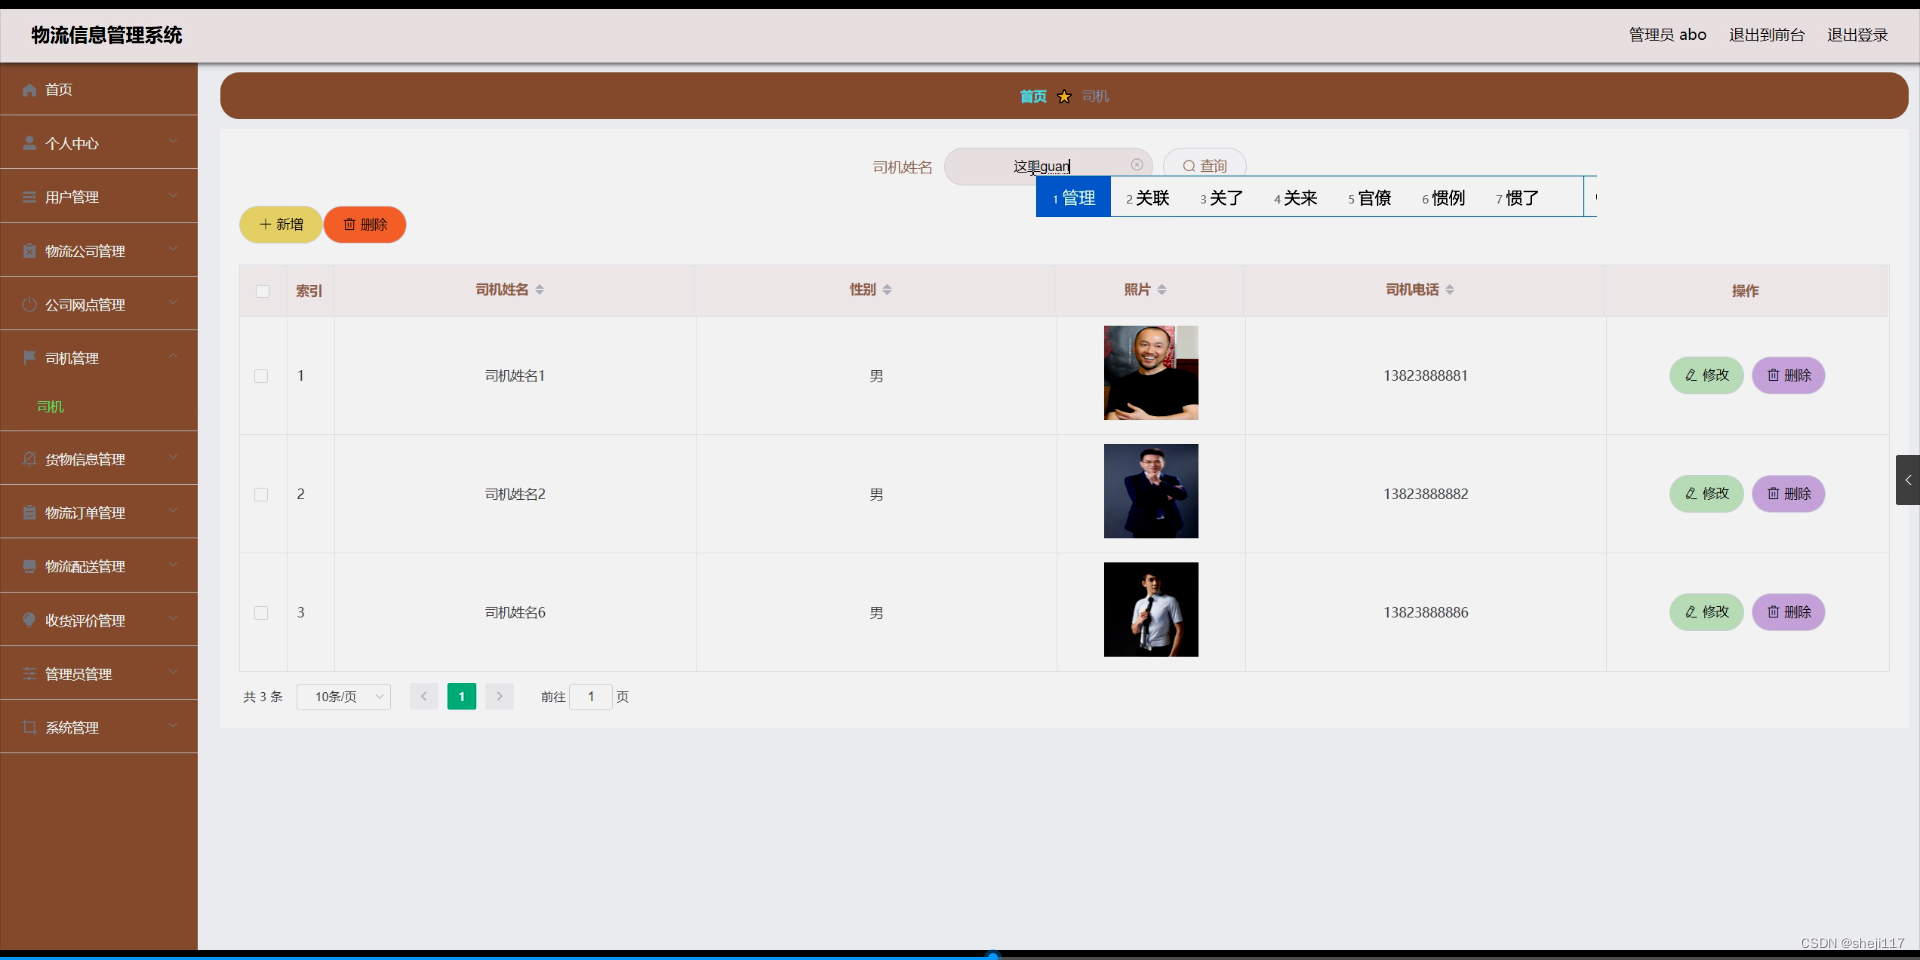Toggle the select-all checkbox in table header
Screen dimensions: 1920x960
[x=261, y=291]
